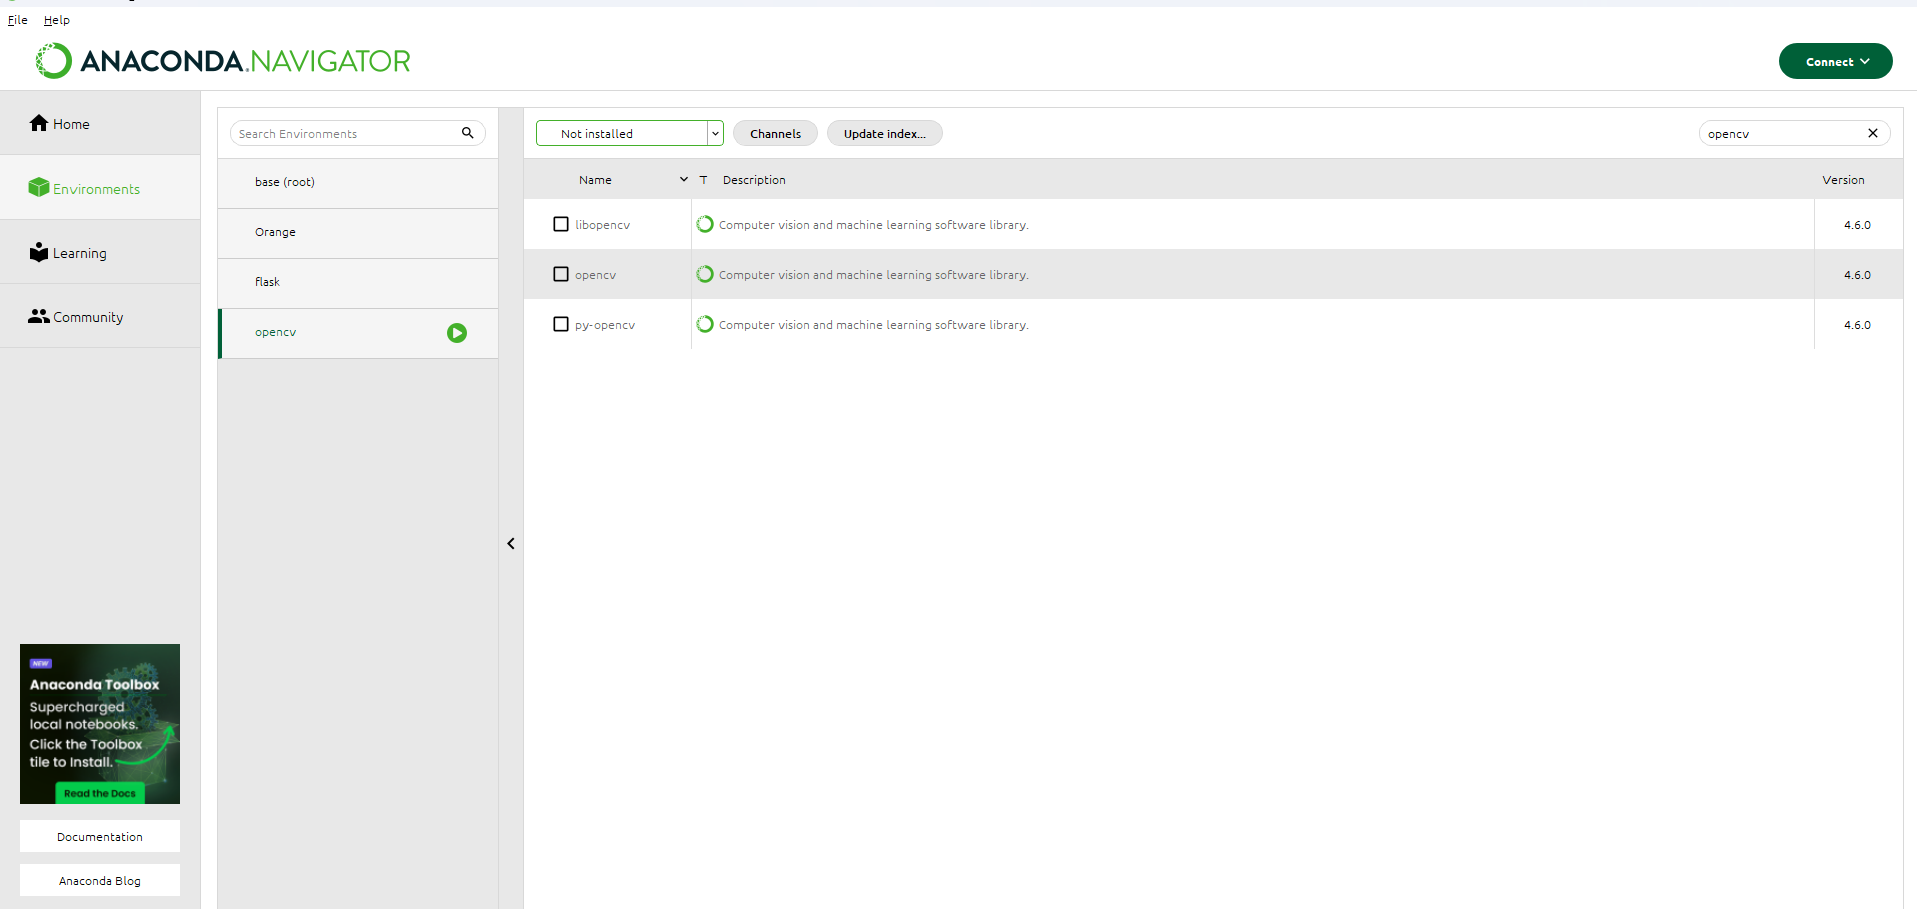The height and width of the screenshot is (909, 1917).
Task: Check the opencv package checkbox
Action: tap(561, 274)
